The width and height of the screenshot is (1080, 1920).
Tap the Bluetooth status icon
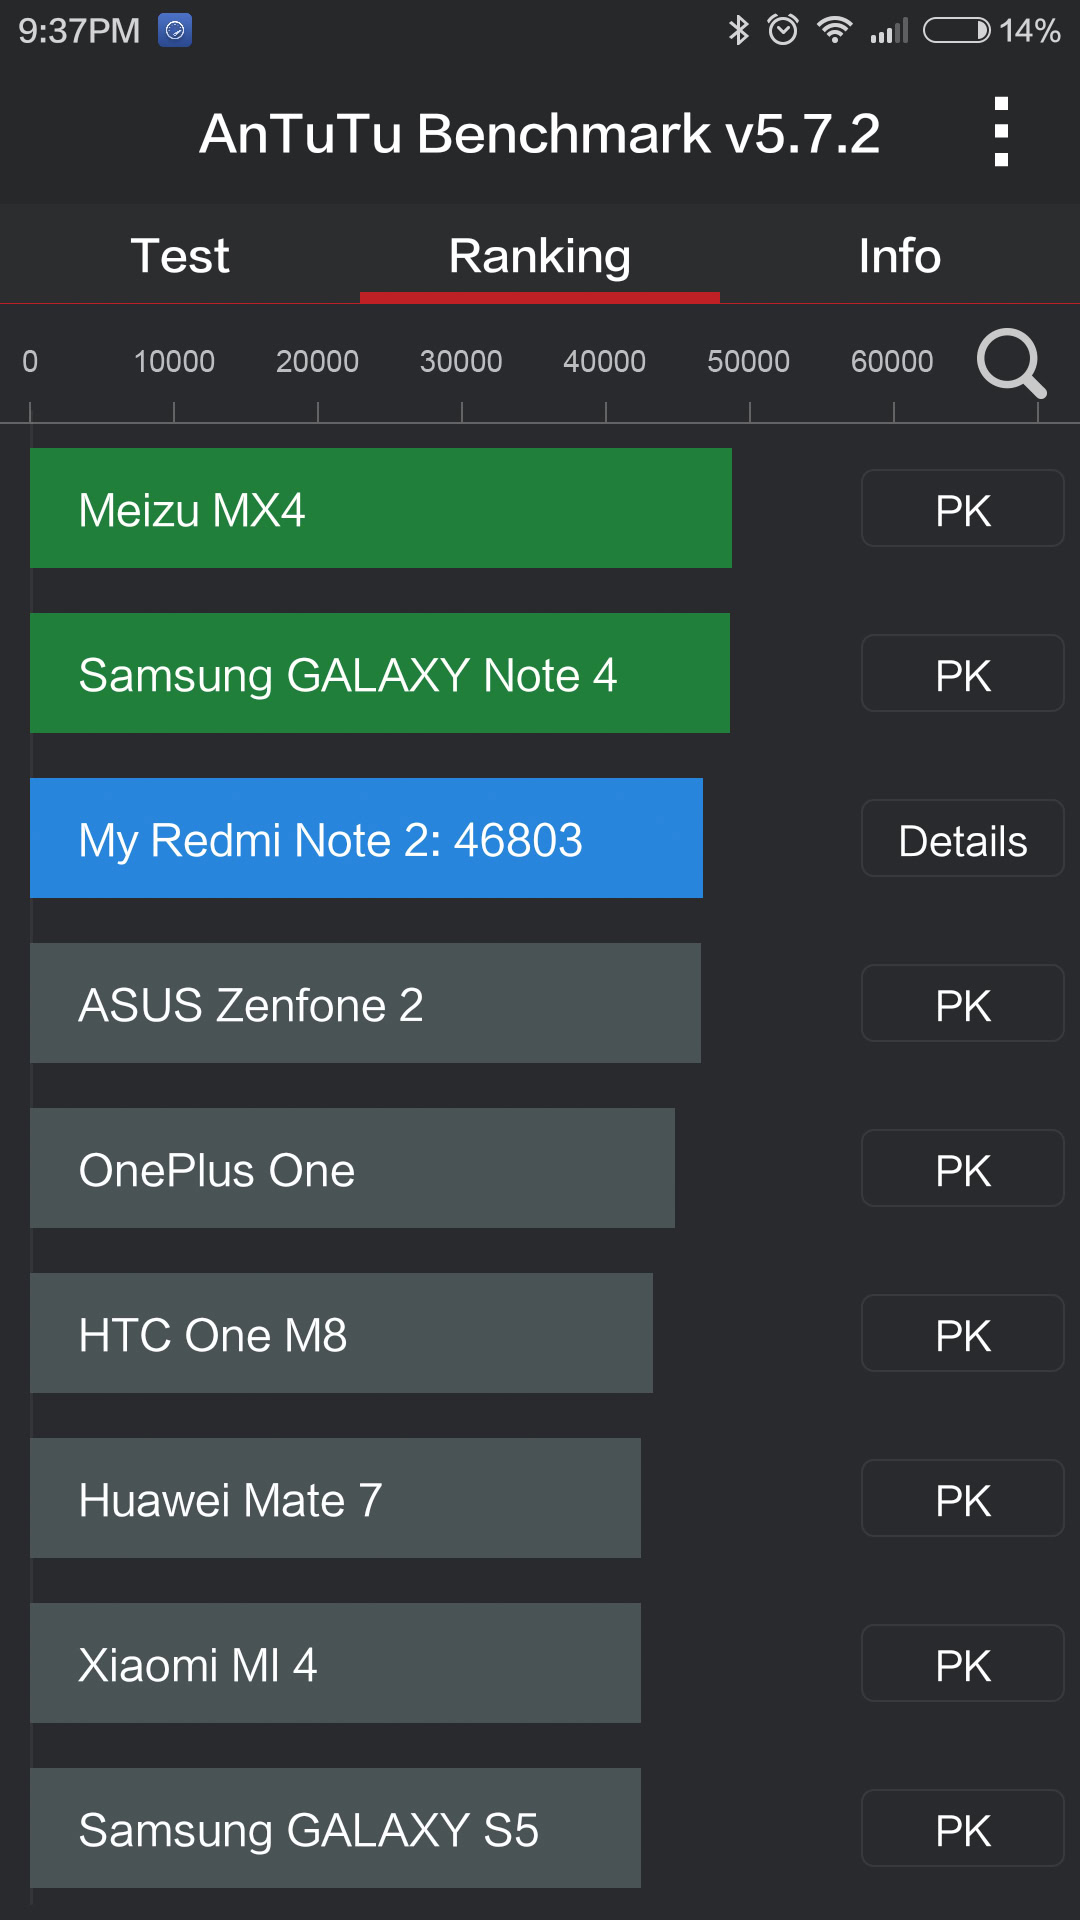738,30
